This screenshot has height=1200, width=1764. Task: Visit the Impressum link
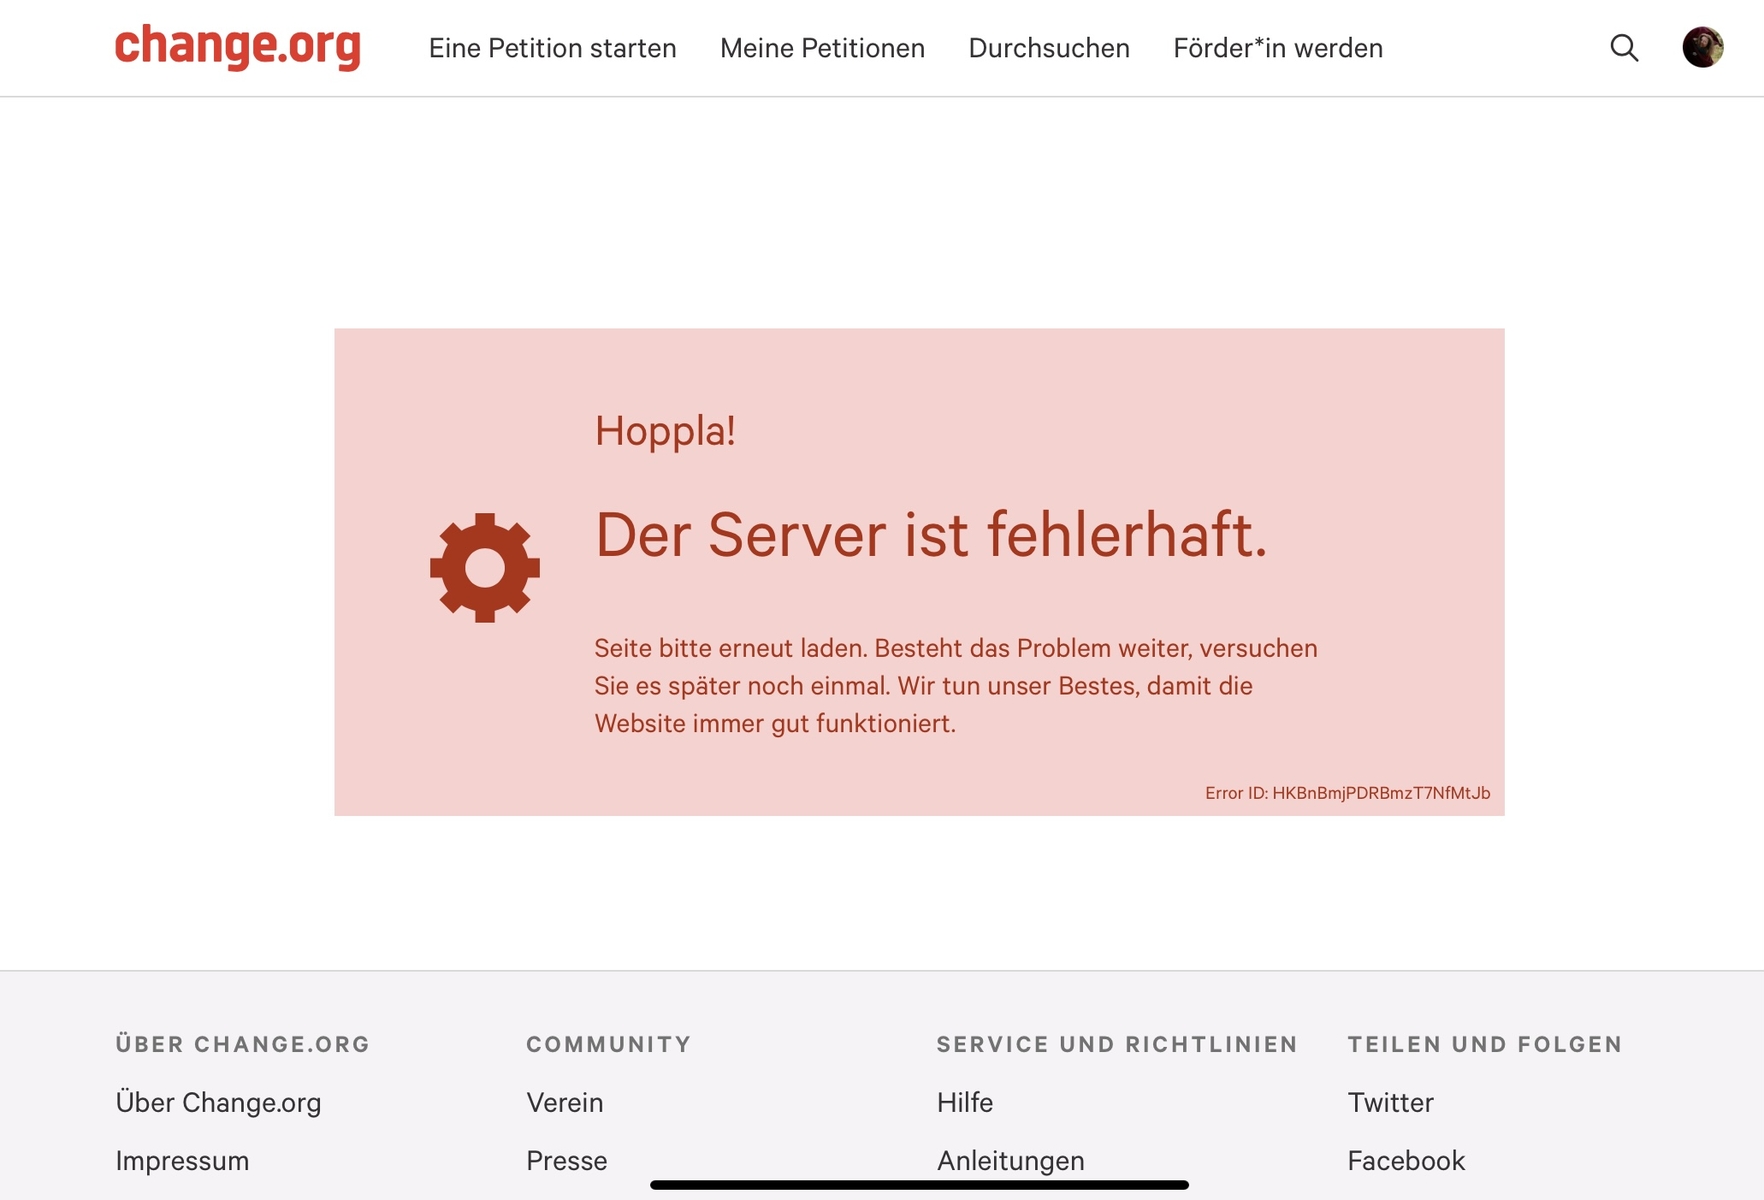pyautogui.click(x=182, y=1160)
